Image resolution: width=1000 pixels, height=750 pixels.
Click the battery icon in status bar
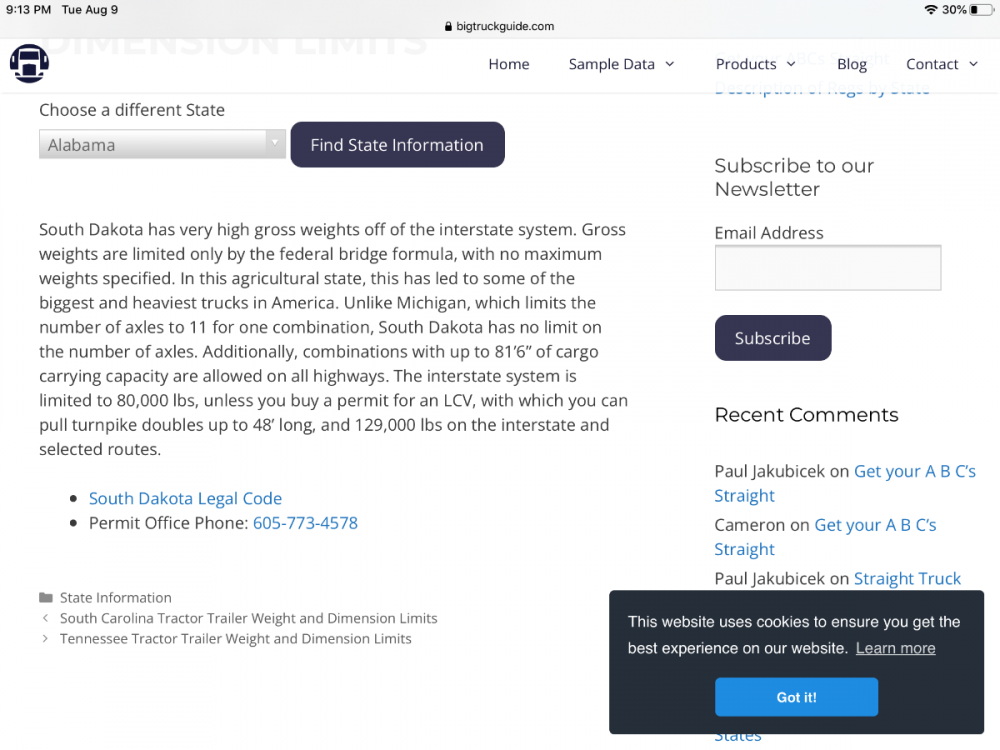point(982,10)
